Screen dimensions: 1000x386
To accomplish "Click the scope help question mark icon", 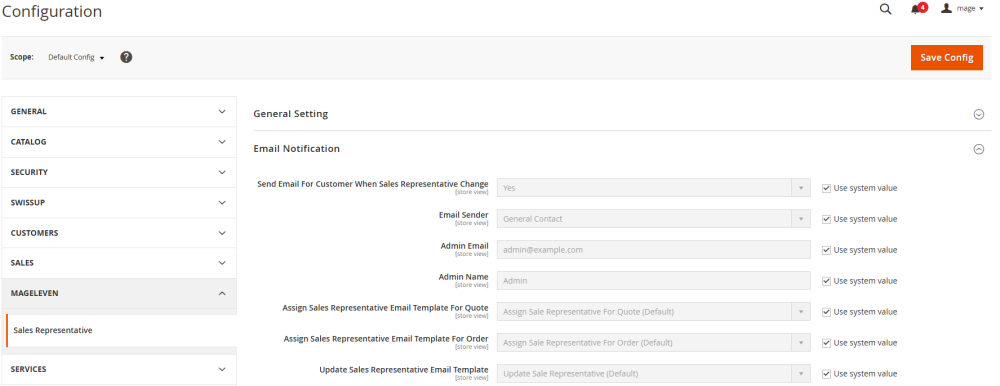I will [126, 57].
